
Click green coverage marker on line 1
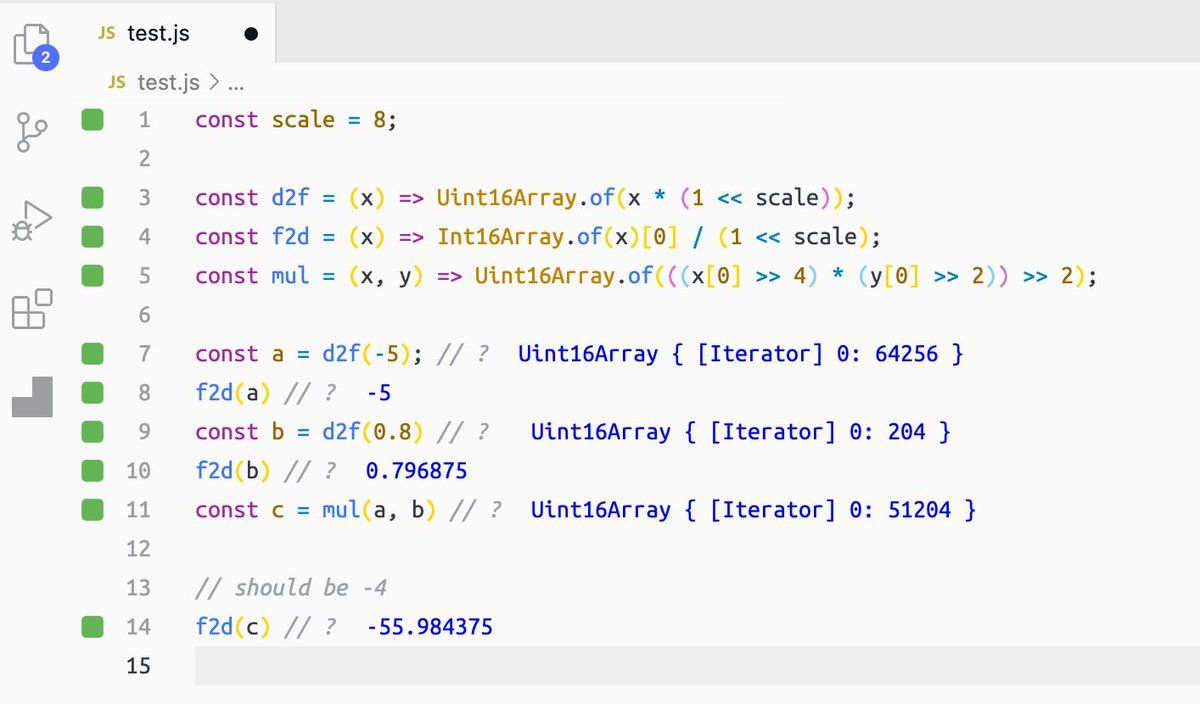93,120
